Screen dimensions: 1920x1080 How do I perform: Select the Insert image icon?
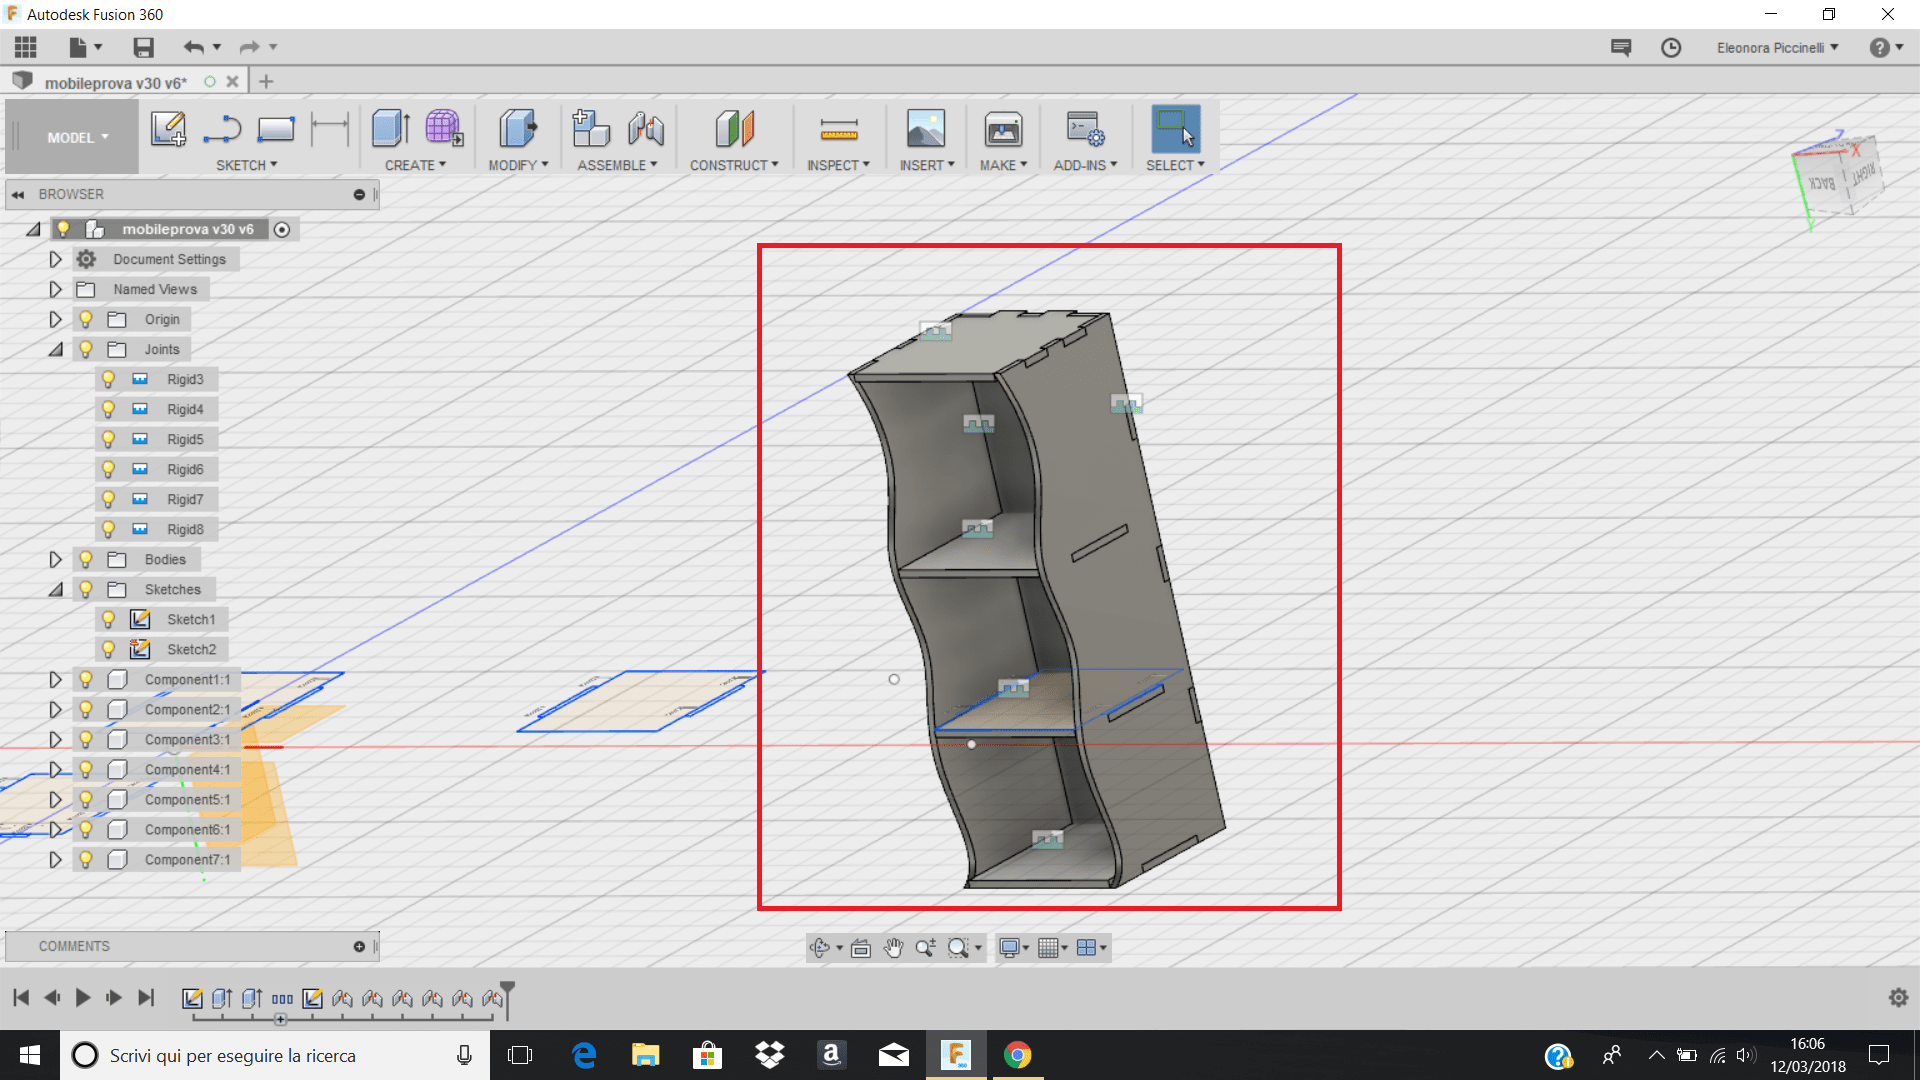coord(926,129)
